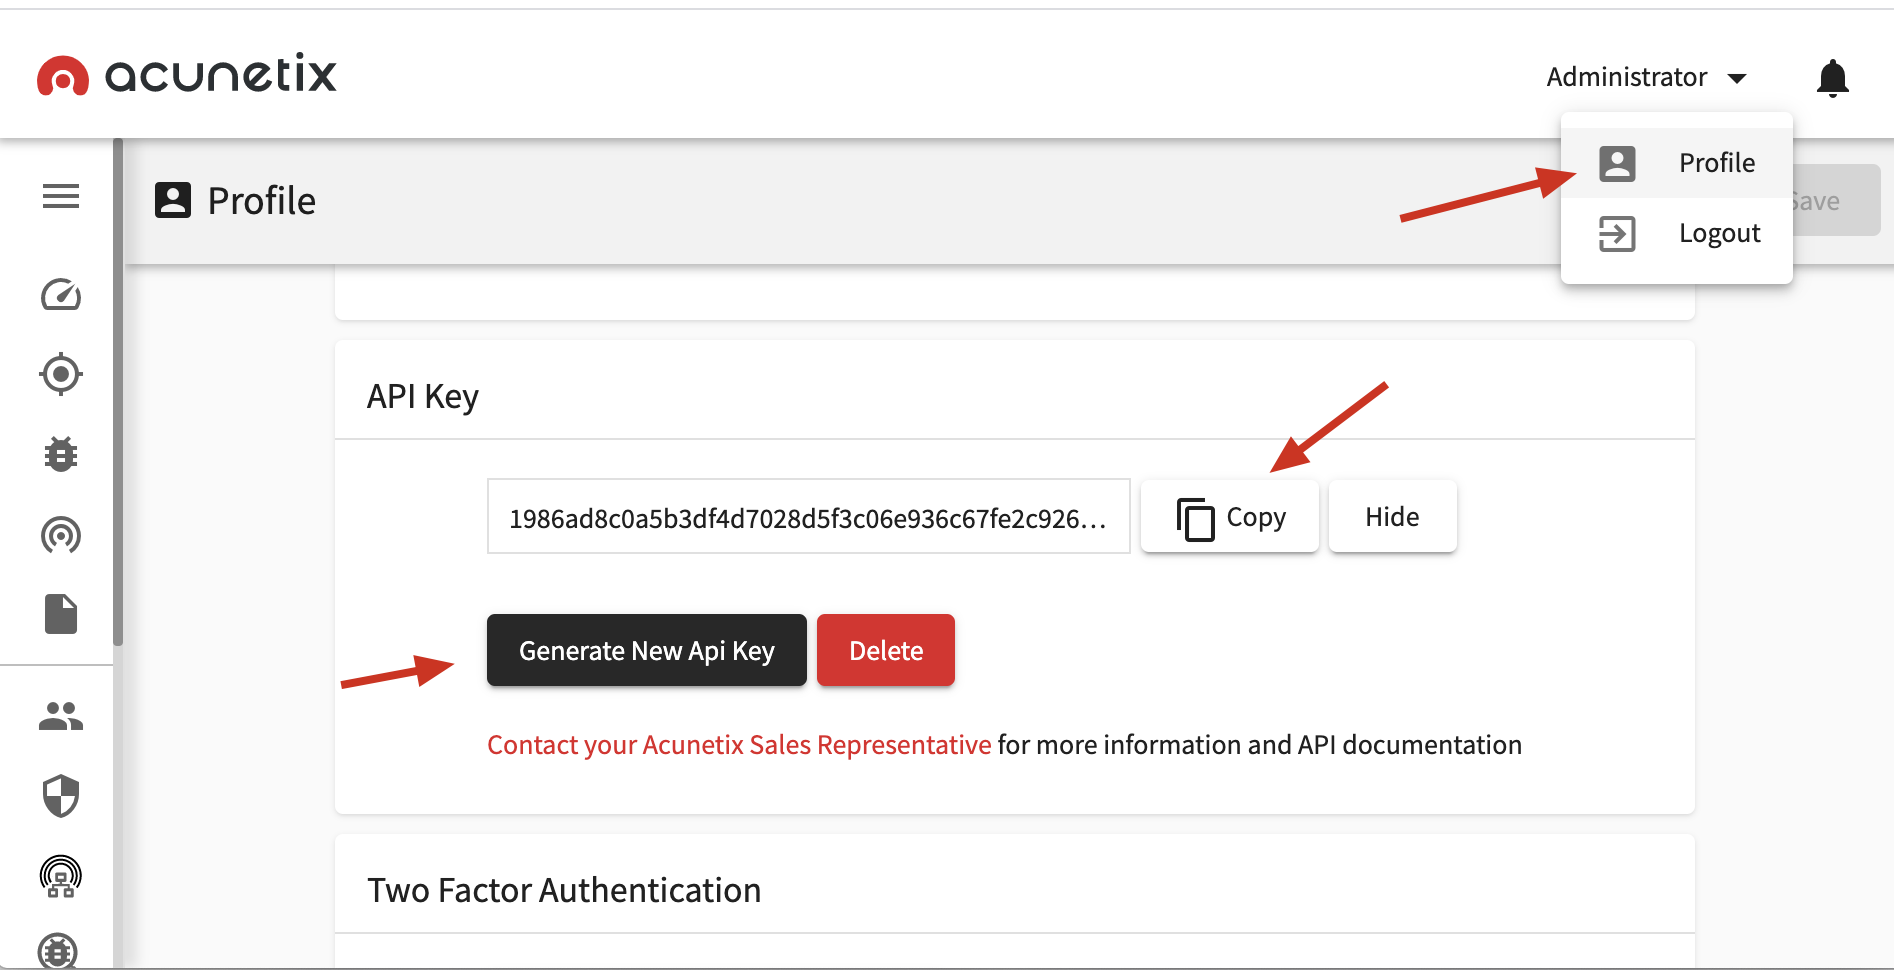Click the Acunetix logo
This screenshot has width=1894, height=970.
coord(187,75)
